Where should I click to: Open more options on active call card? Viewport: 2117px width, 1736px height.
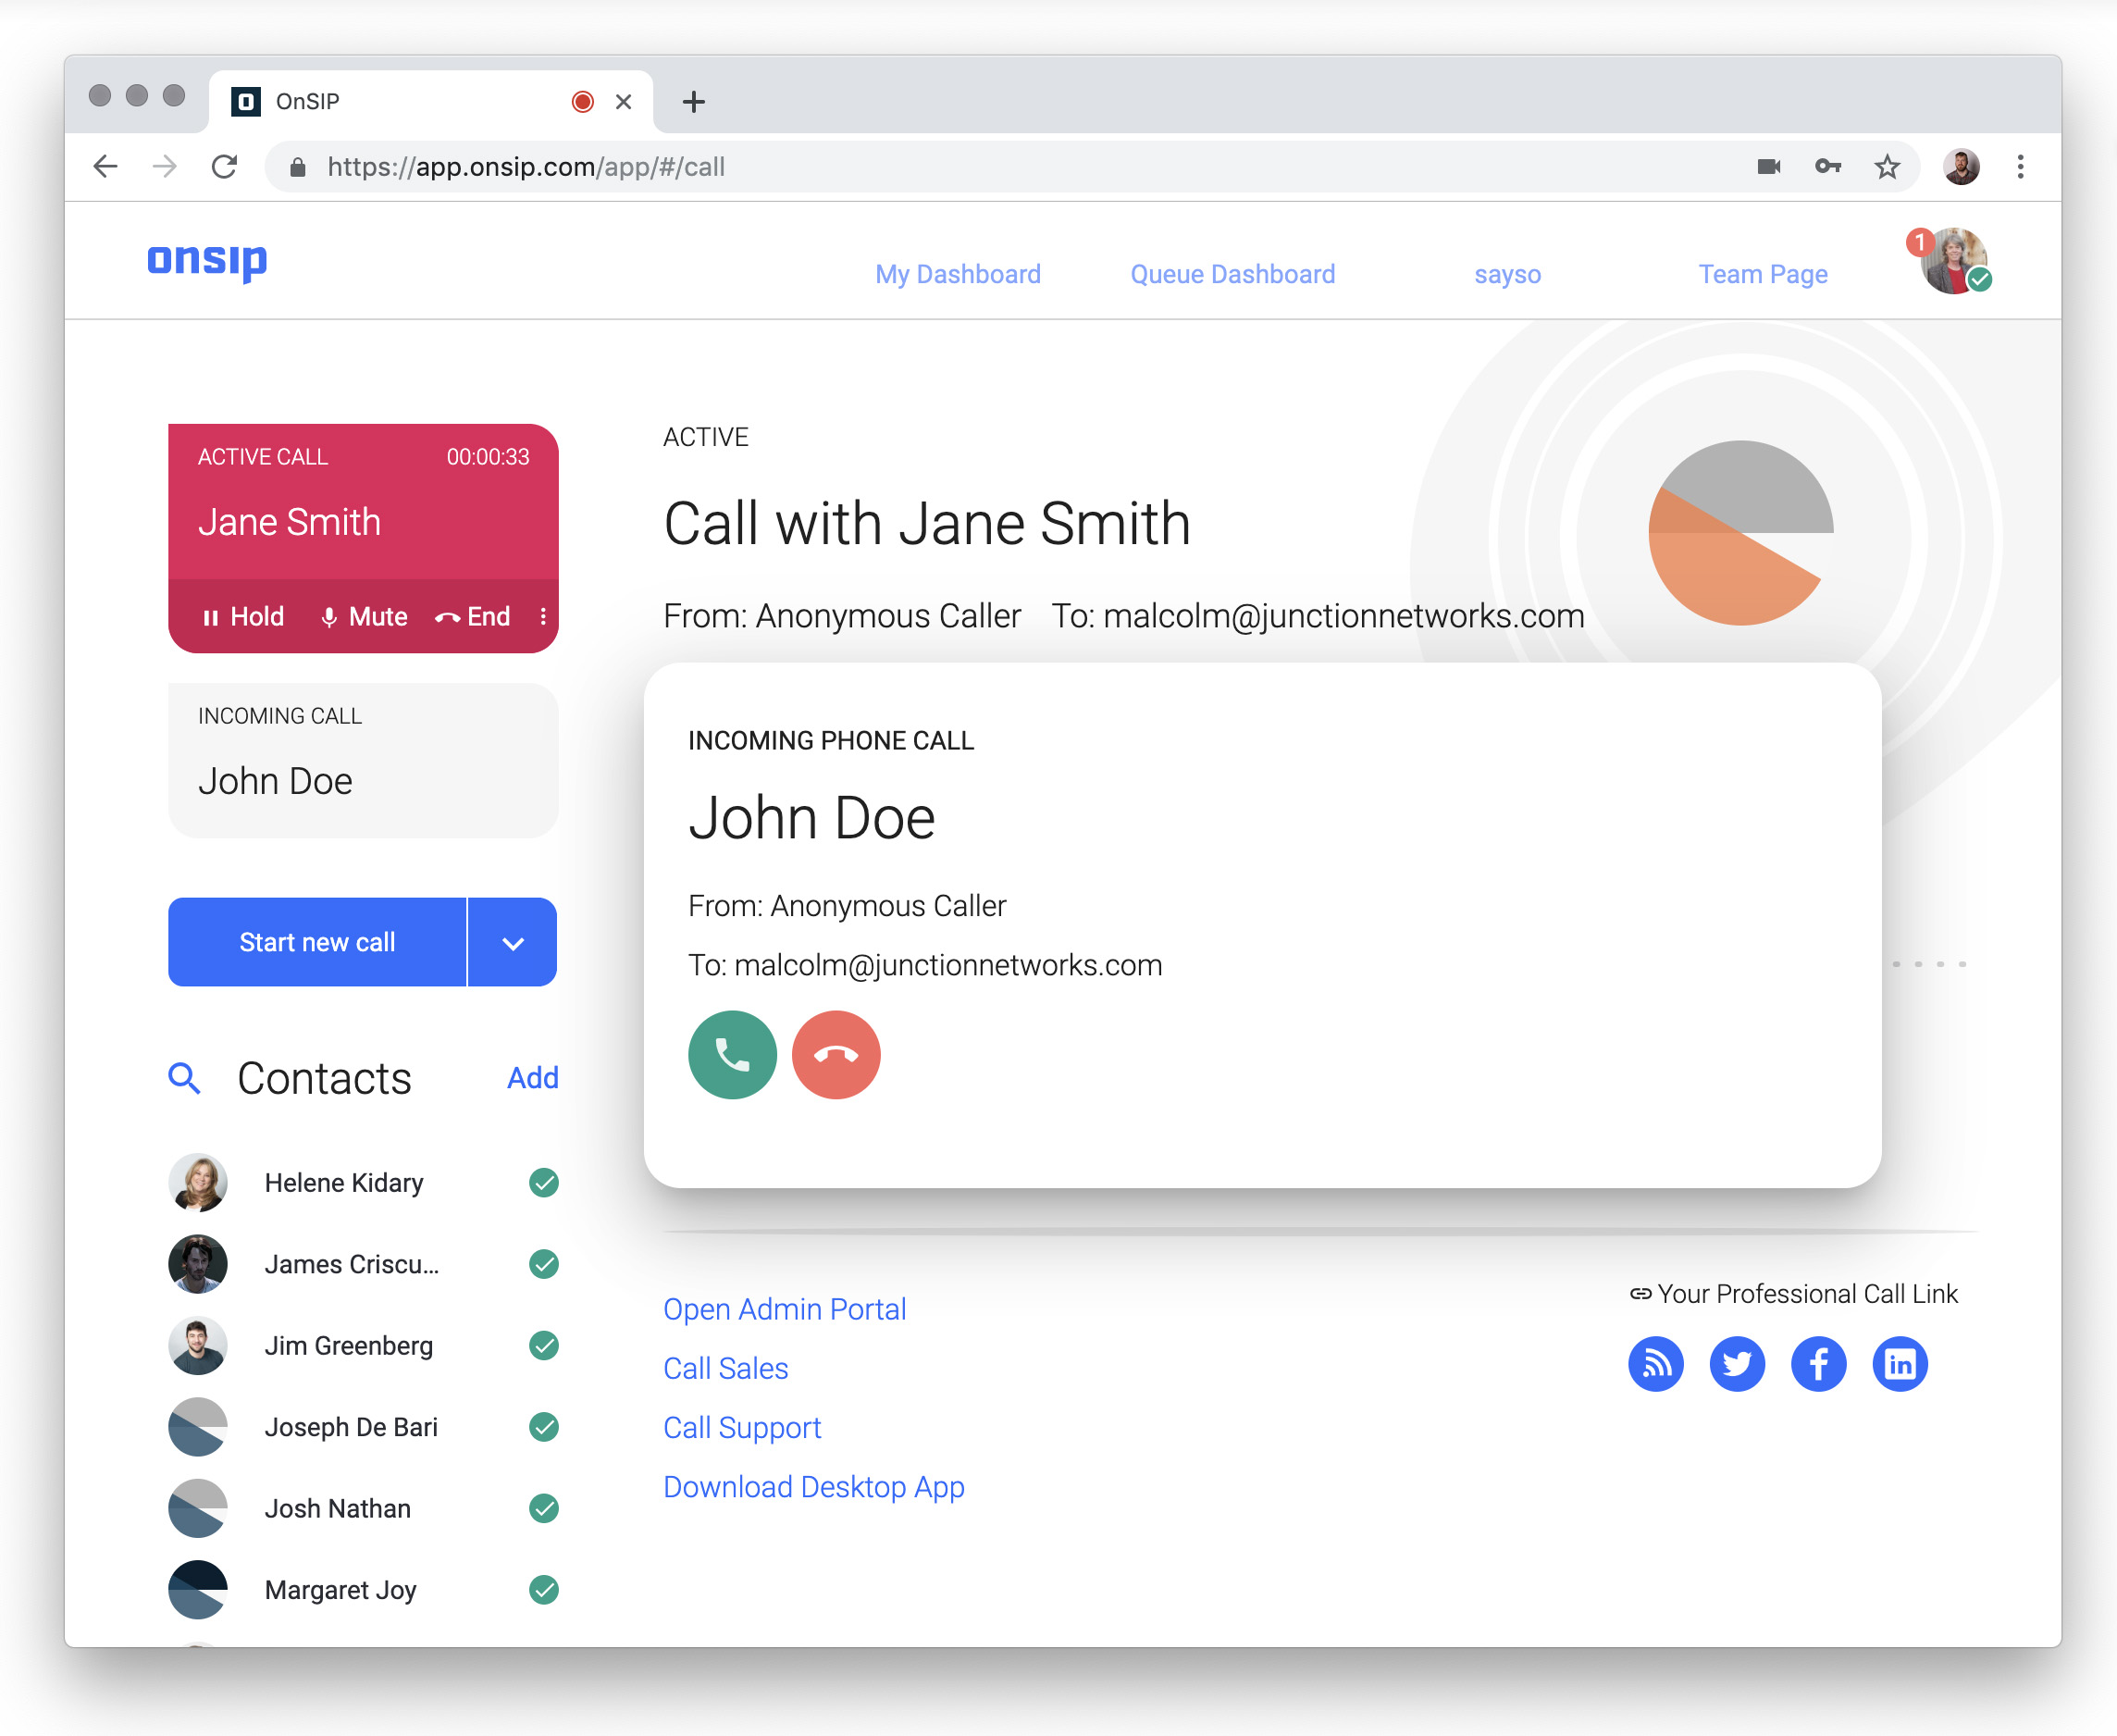click(543, 617)
